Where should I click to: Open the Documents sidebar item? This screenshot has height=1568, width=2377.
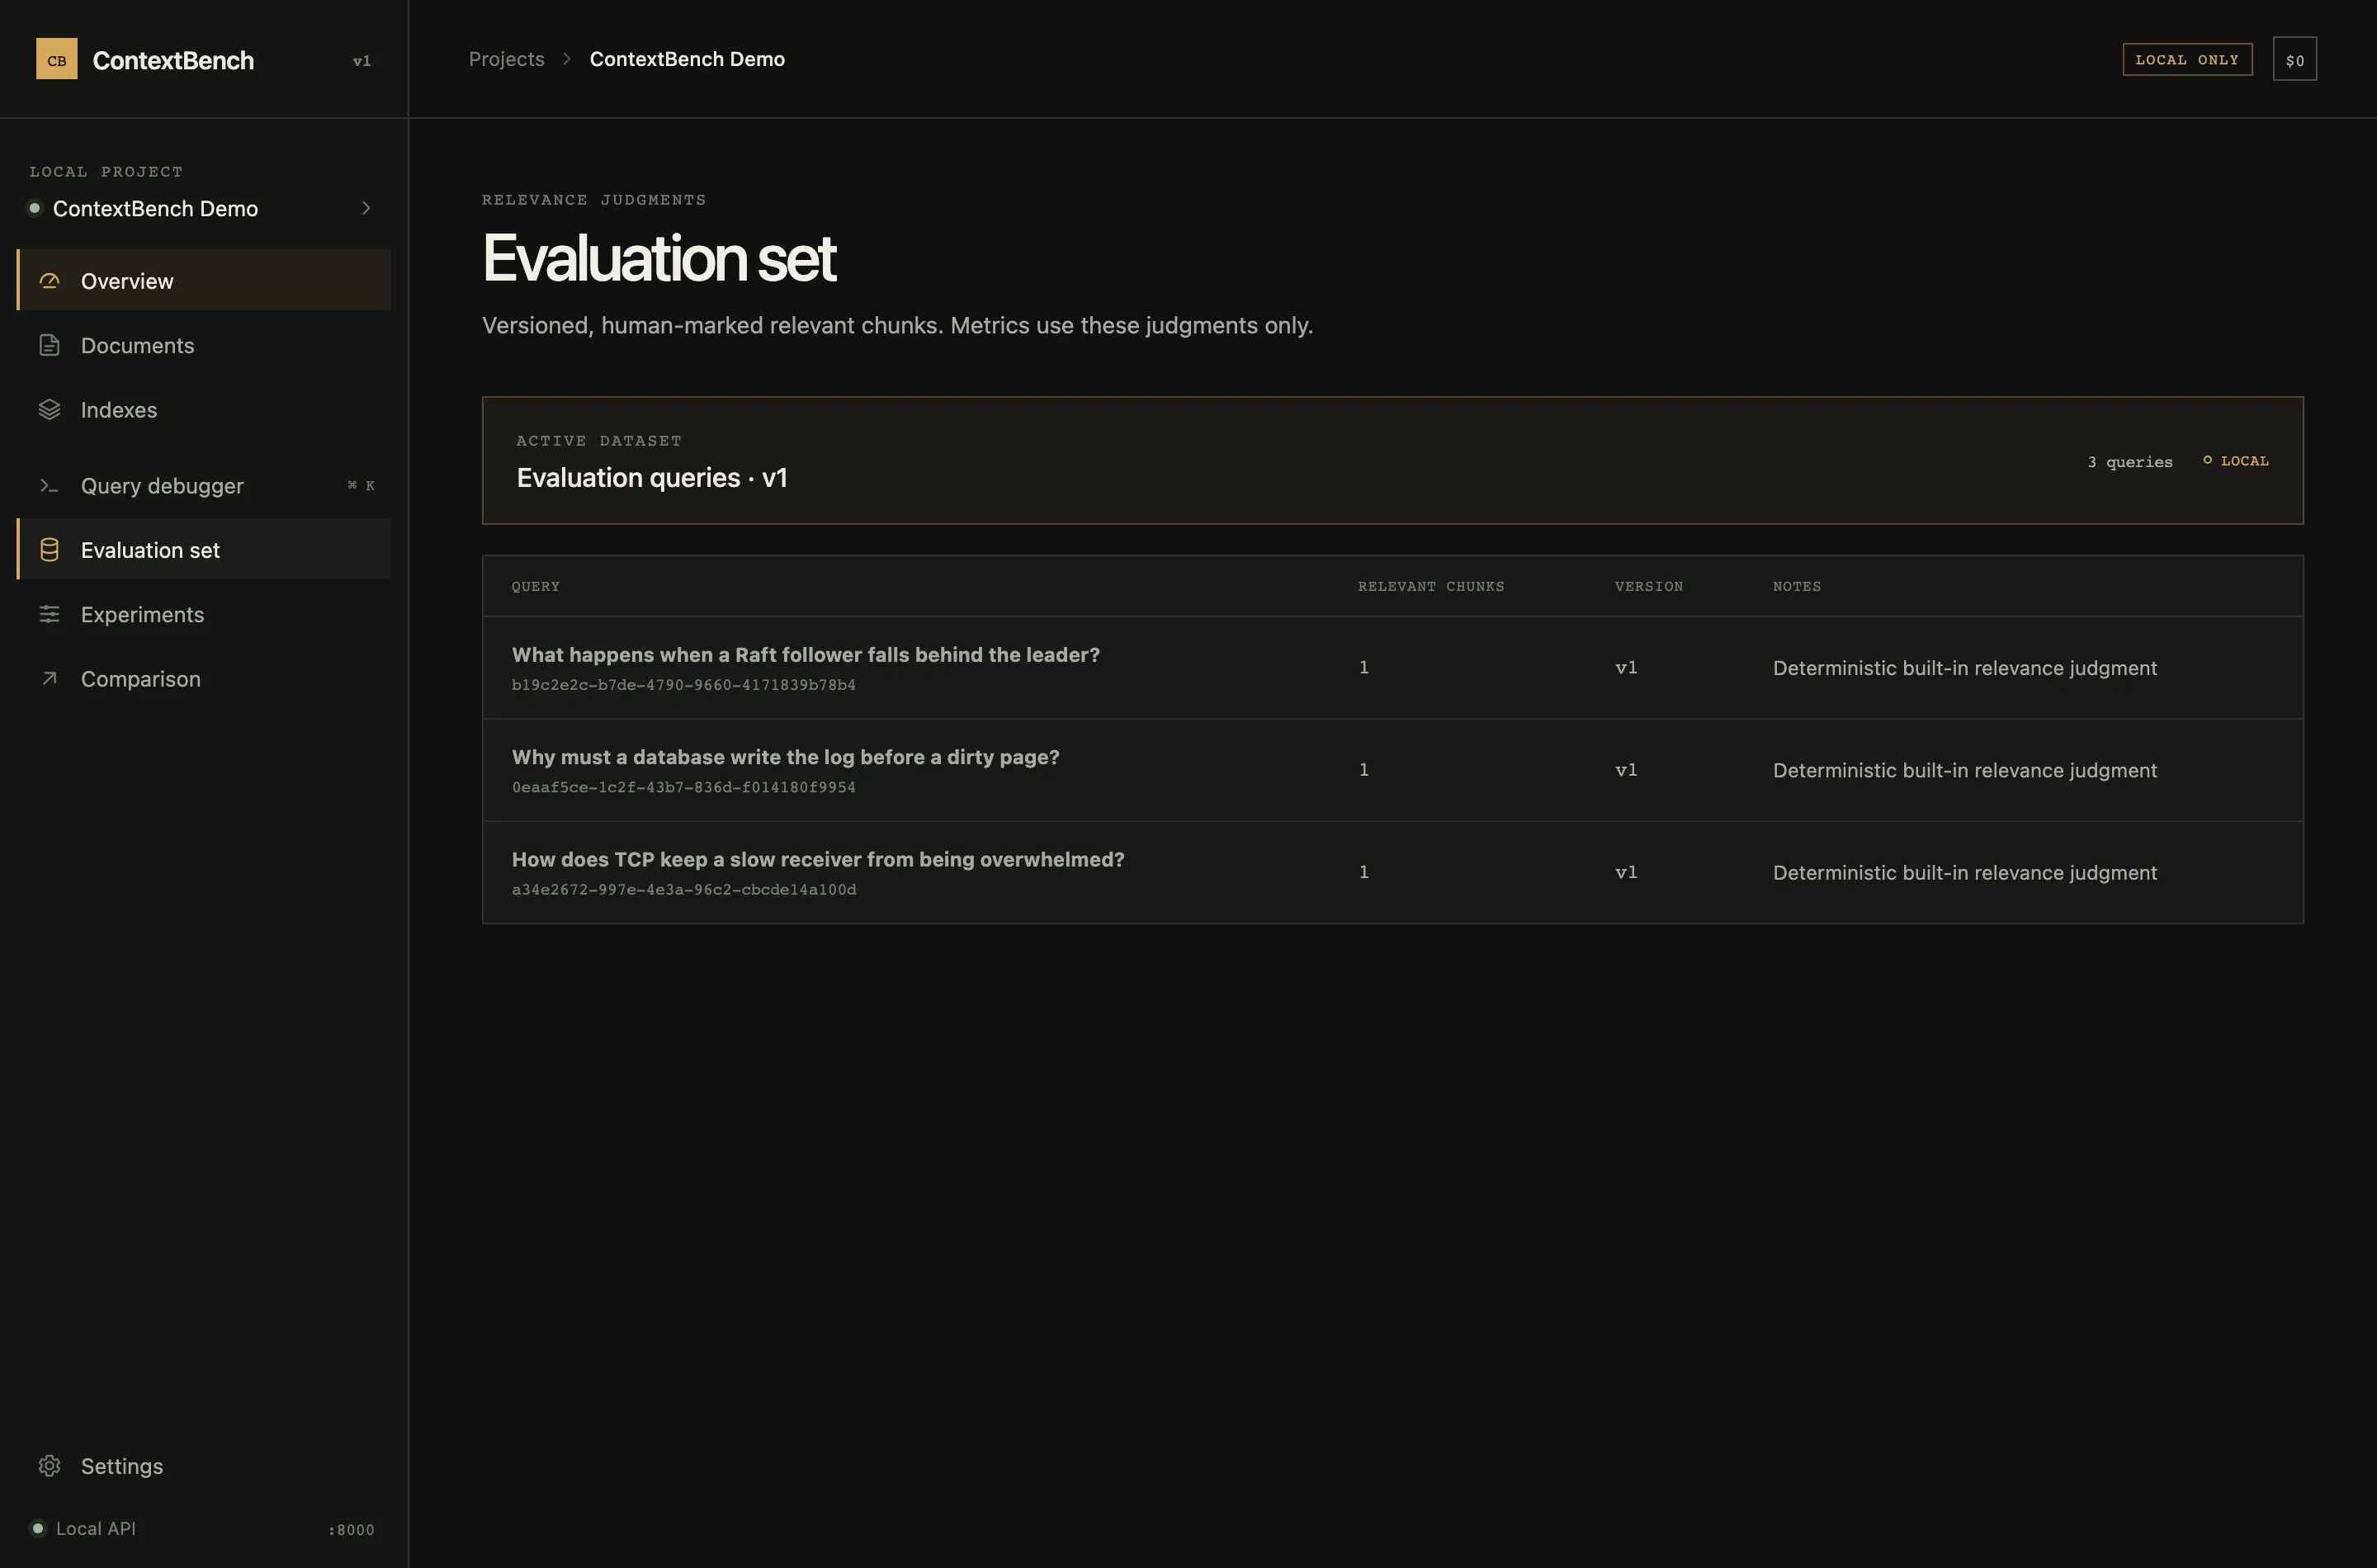204,345
